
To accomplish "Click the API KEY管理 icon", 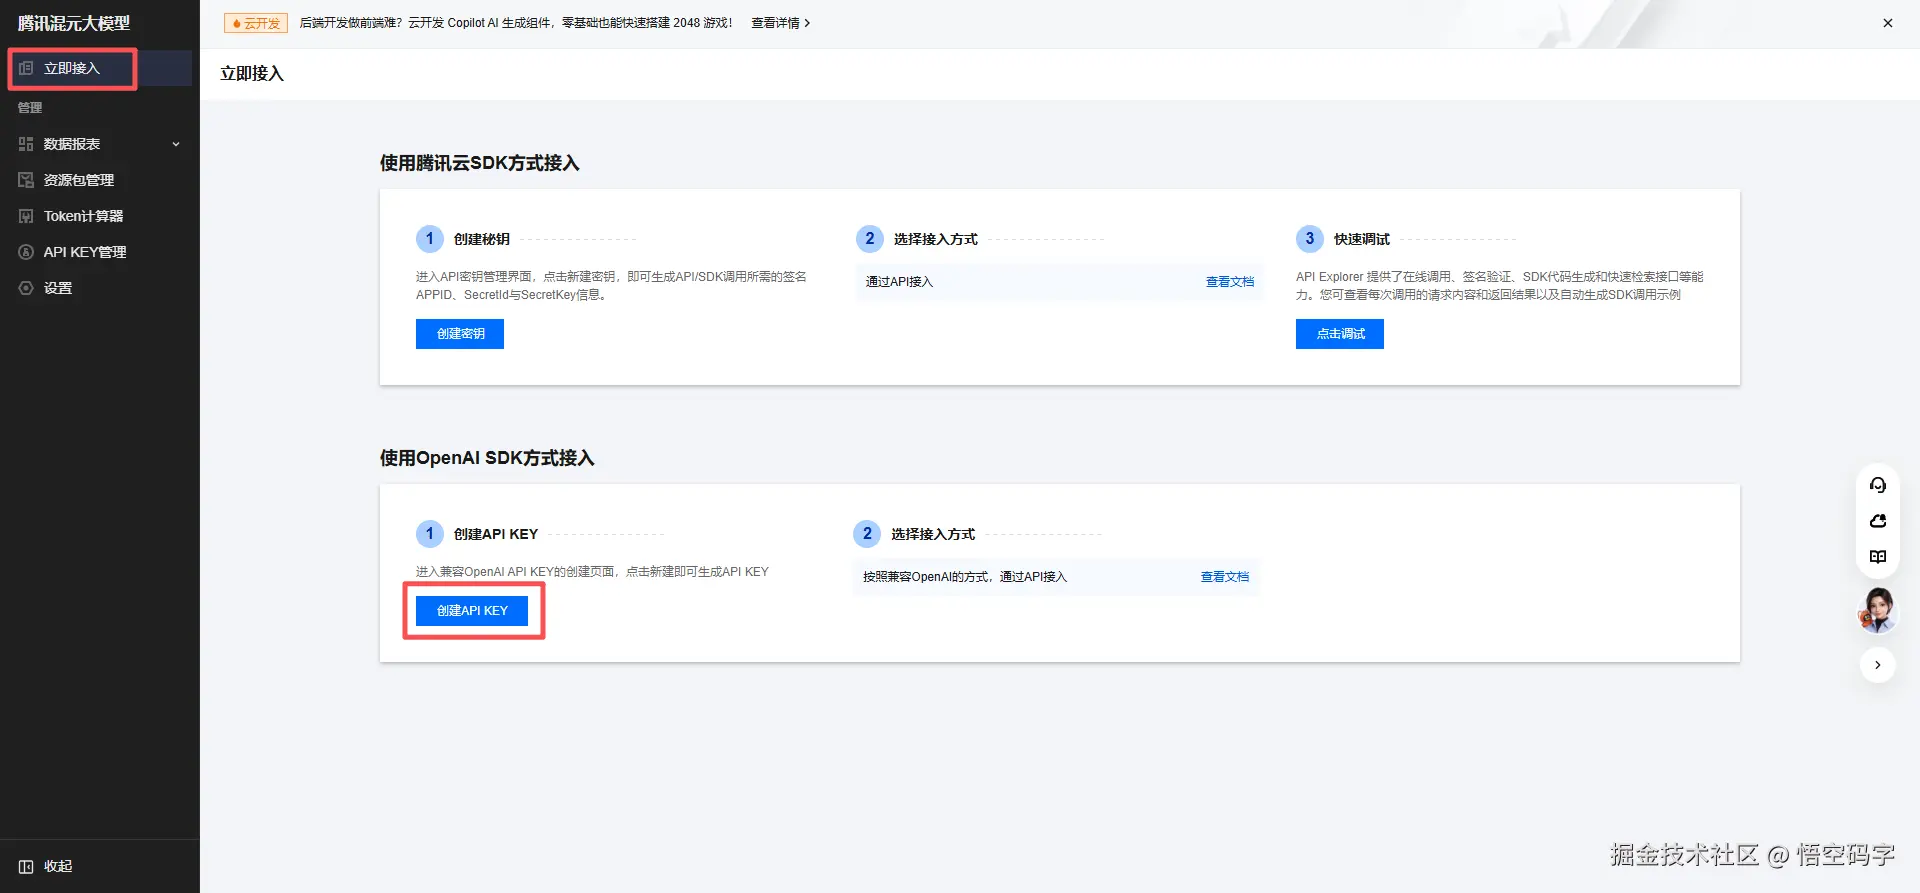I will tap(26, 252).
